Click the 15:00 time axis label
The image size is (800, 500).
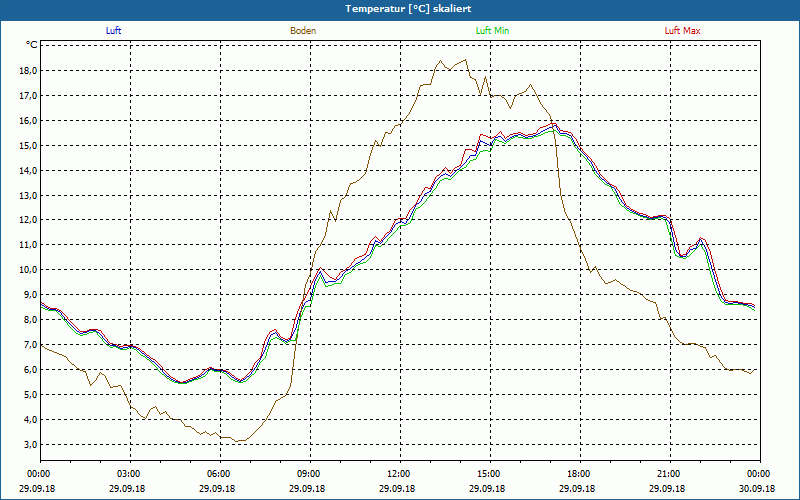[491, 474]
